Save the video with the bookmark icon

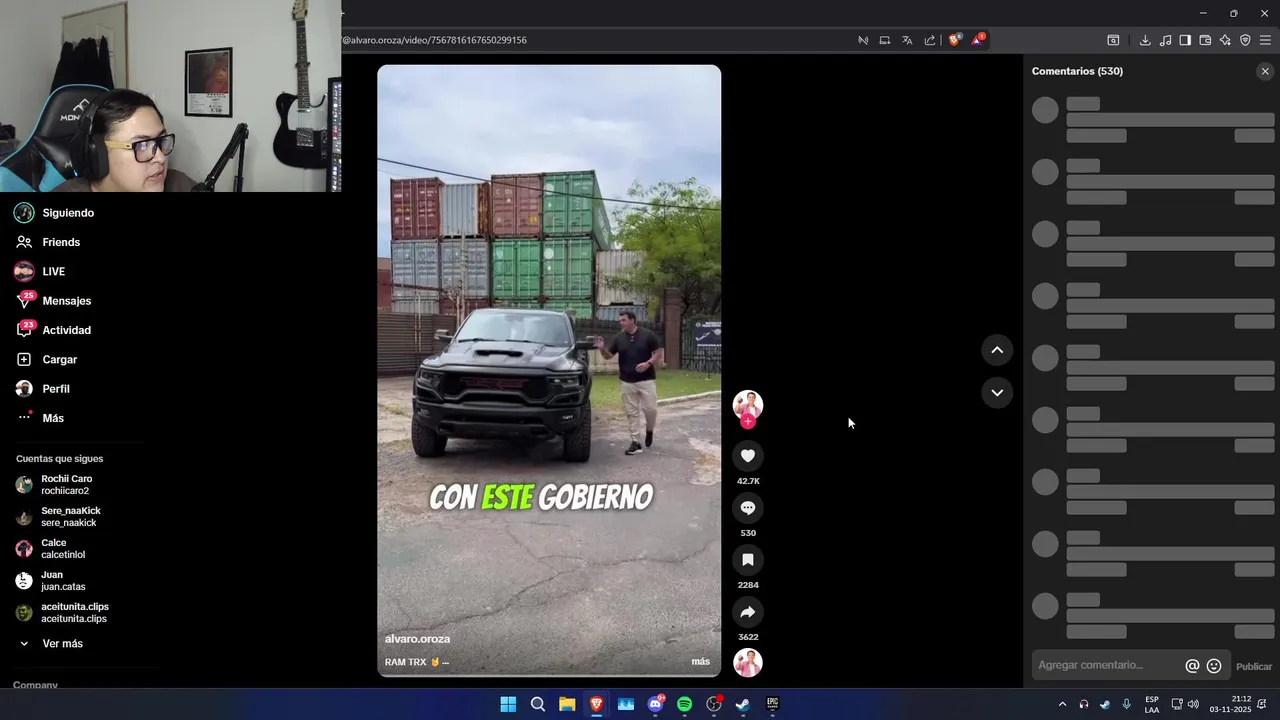tap(747, 560)
